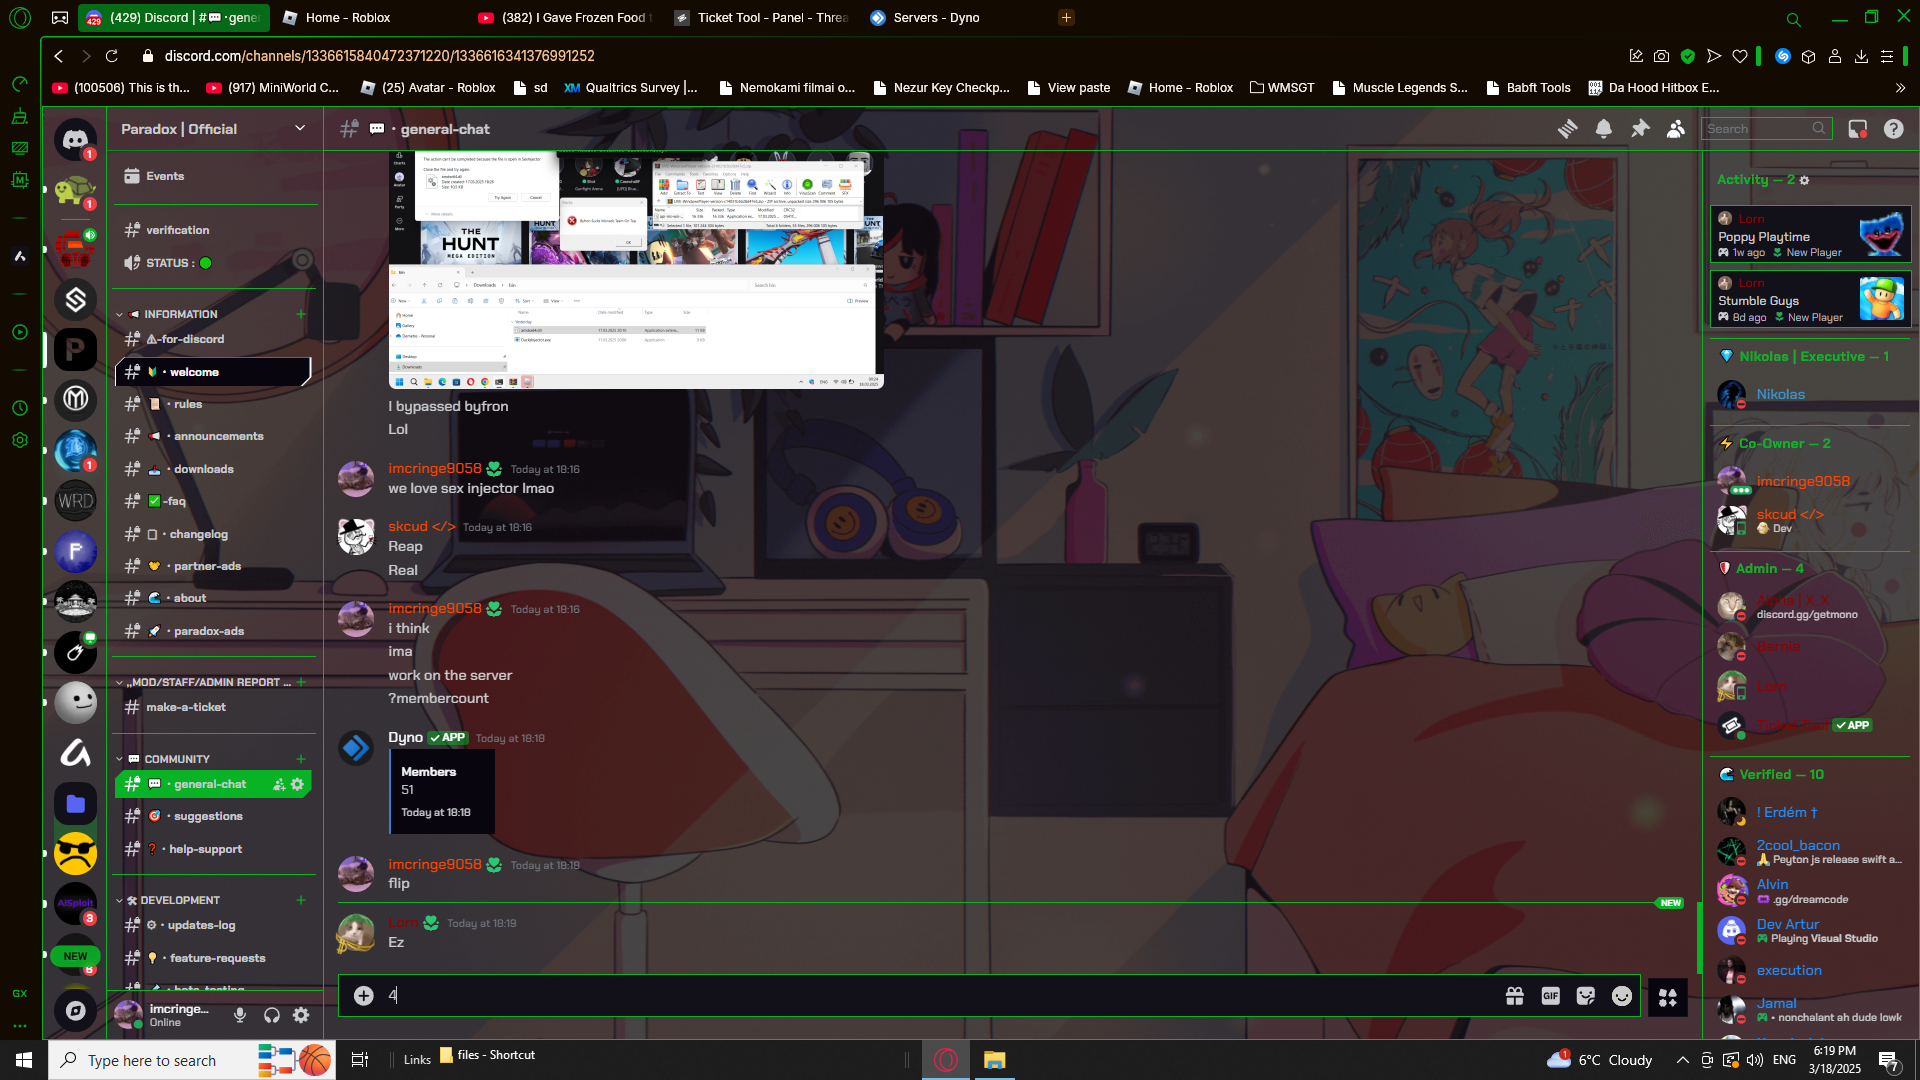
Task: Click the message input field
Action: click(x=900, y=996)
